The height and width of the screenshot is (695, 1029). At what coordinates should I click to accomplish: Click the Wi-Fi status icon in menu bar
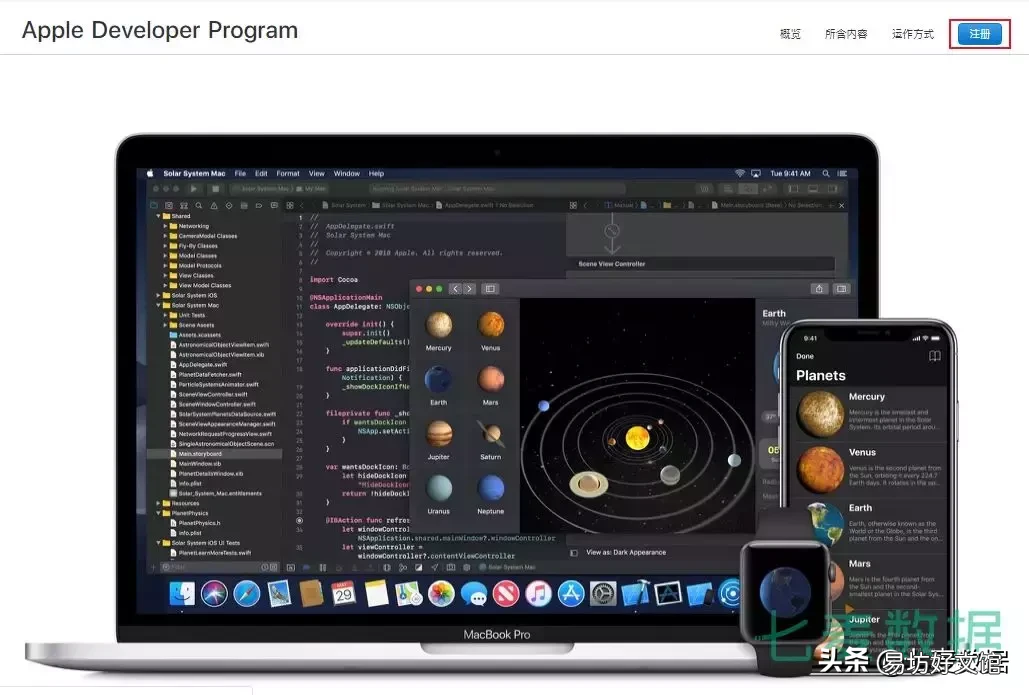740,173
